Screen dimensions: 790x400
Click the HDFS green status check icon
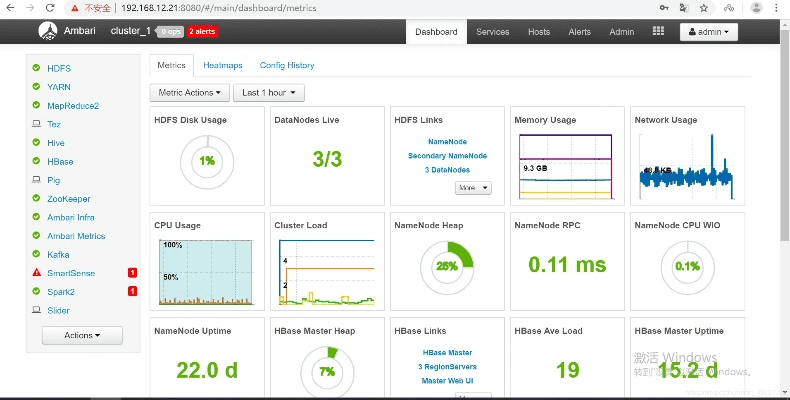(x=36, y=68)
